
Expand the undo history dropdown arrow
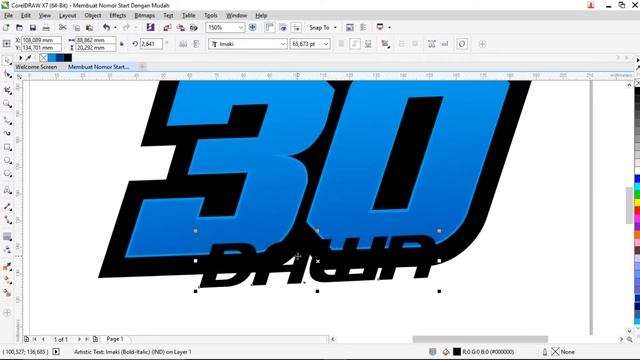tap(116, 27)
